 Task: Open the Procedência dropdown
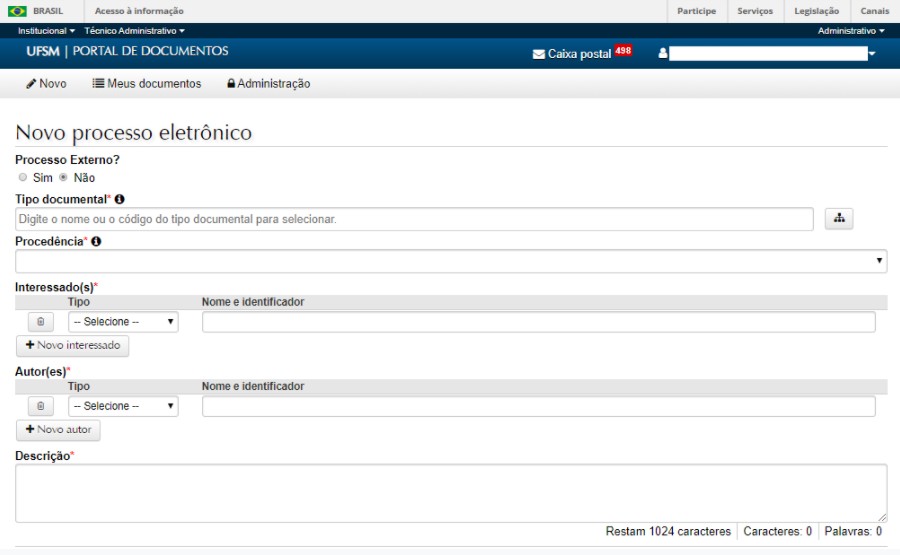(450, 261)
